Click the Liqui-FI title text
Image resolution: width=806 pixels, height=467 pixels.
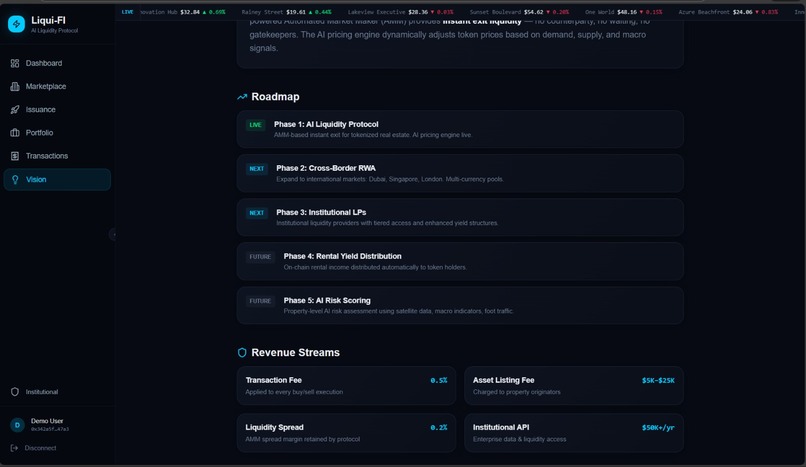click(x=48, y=20)
